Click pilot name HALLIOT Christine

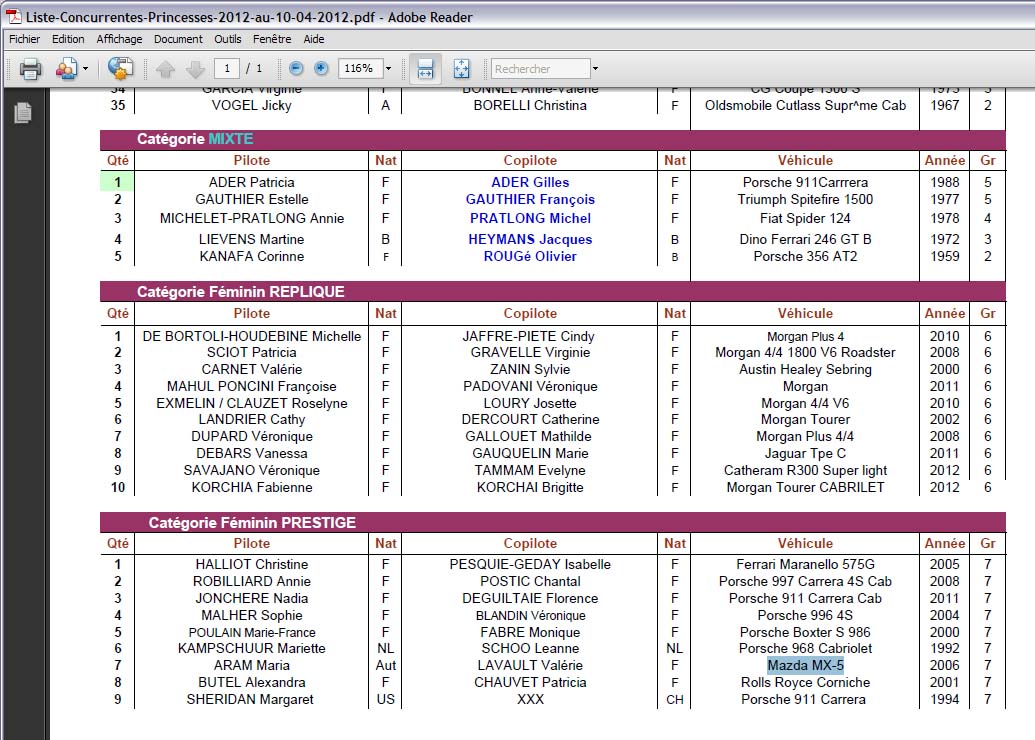pyautogui.click(x=251, y=564)
